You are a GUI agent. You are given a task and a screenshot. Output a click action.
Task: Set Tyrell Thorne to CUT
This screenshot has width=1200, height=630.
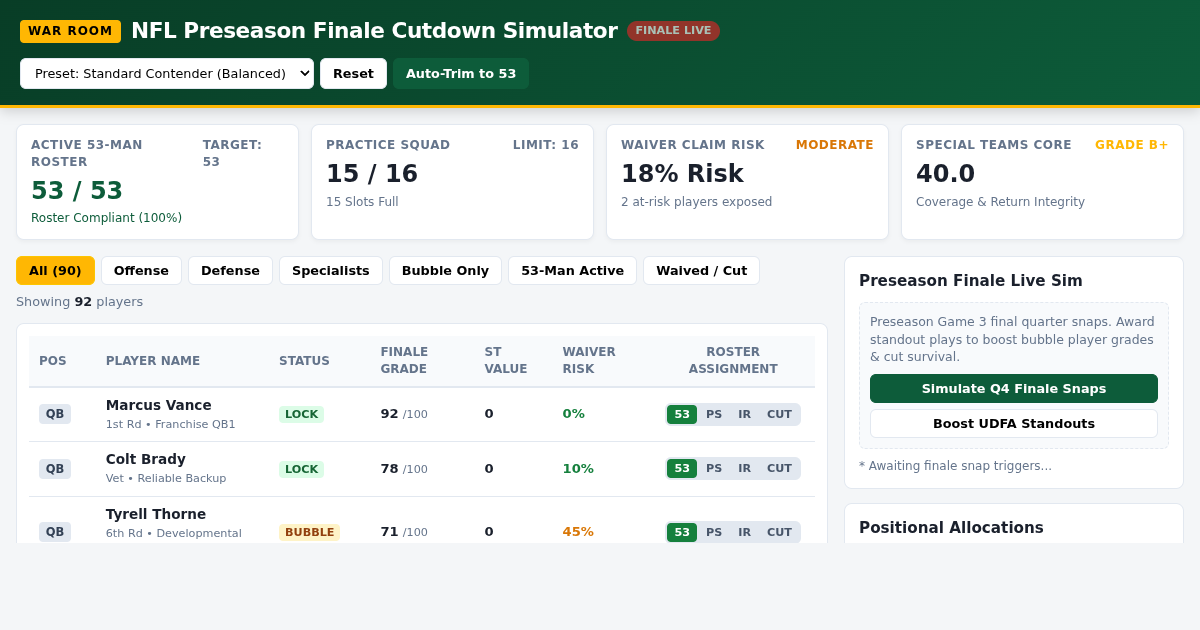tap(779, 532)
